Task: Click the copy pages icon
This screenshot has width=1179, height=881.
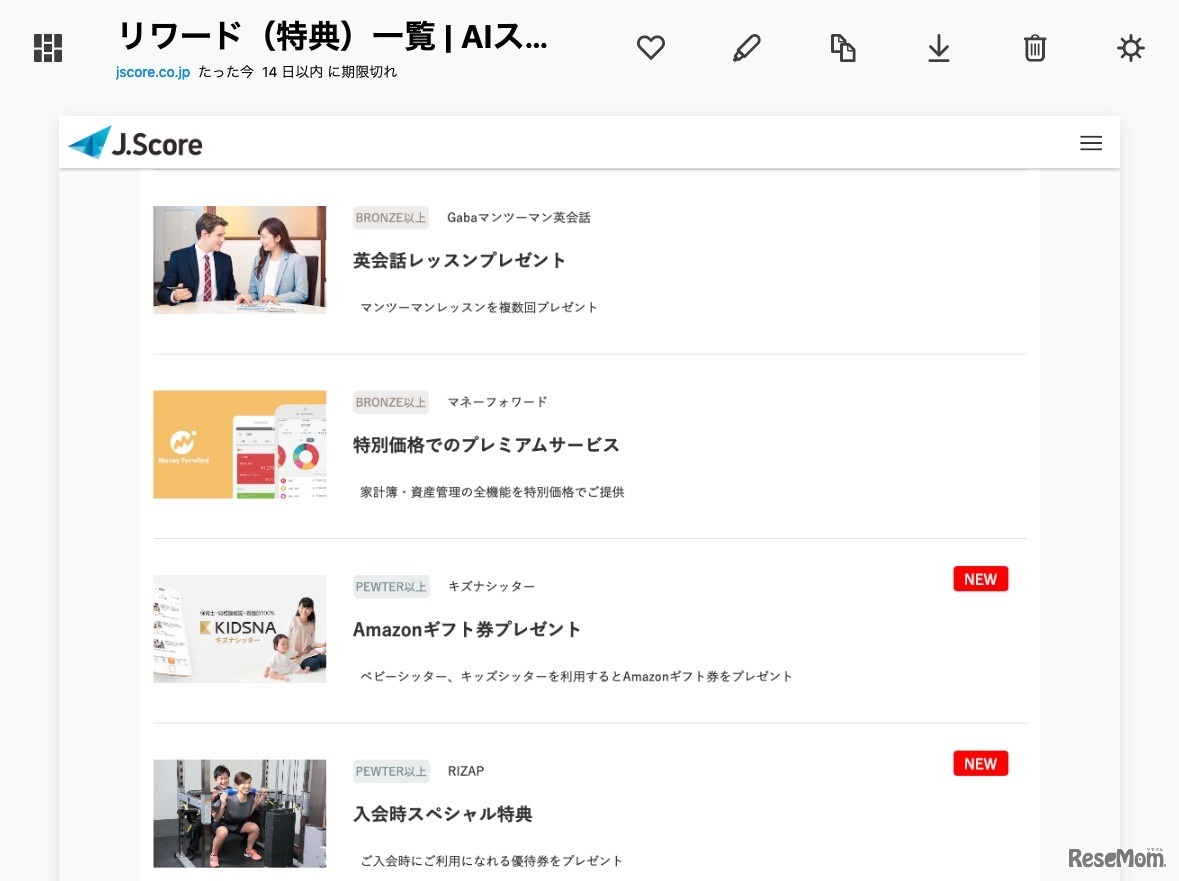Action: pyautogui.click(x=843, y=47)
